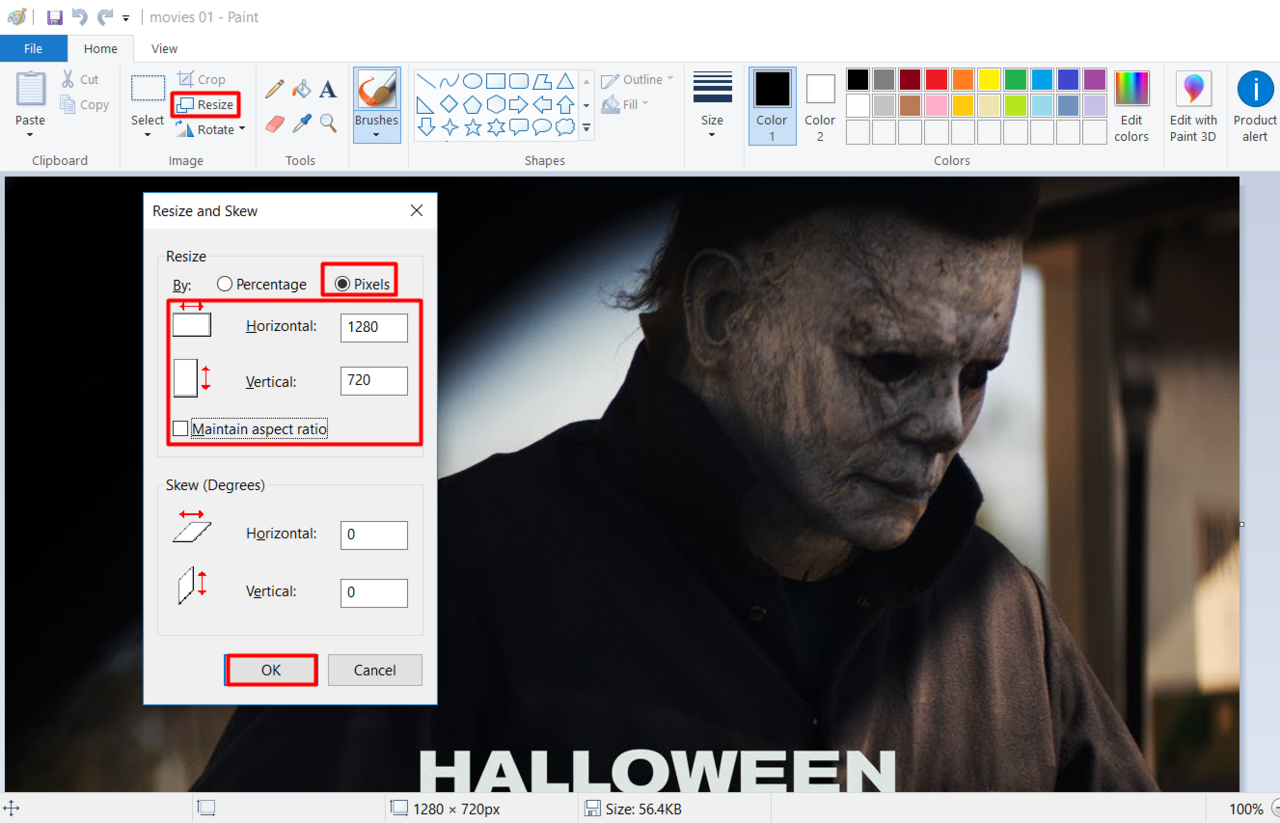Click the Resize button in the Image group
This screenshot has height=823, width=1280.
click(205, 104)
